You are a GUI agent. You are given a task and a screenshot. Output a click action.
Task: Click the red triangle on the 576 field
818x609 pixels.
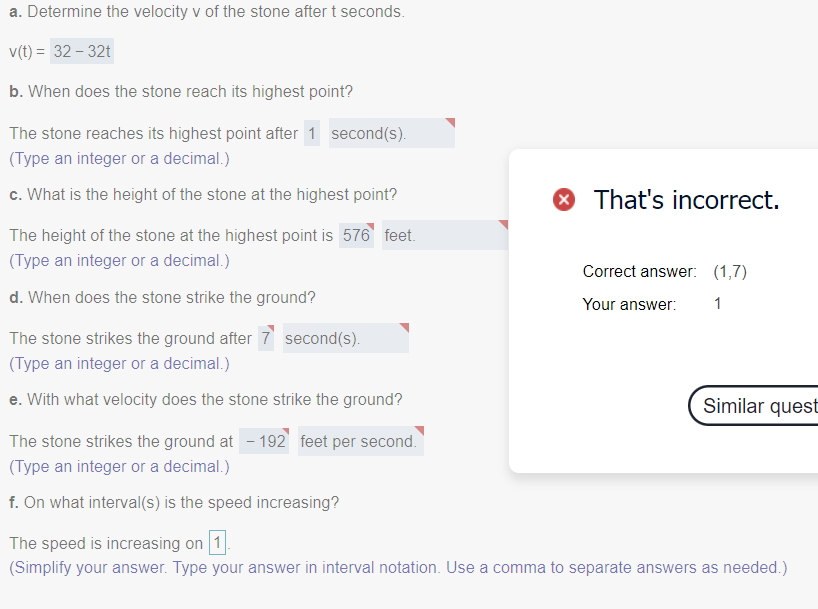click(370, 227)
